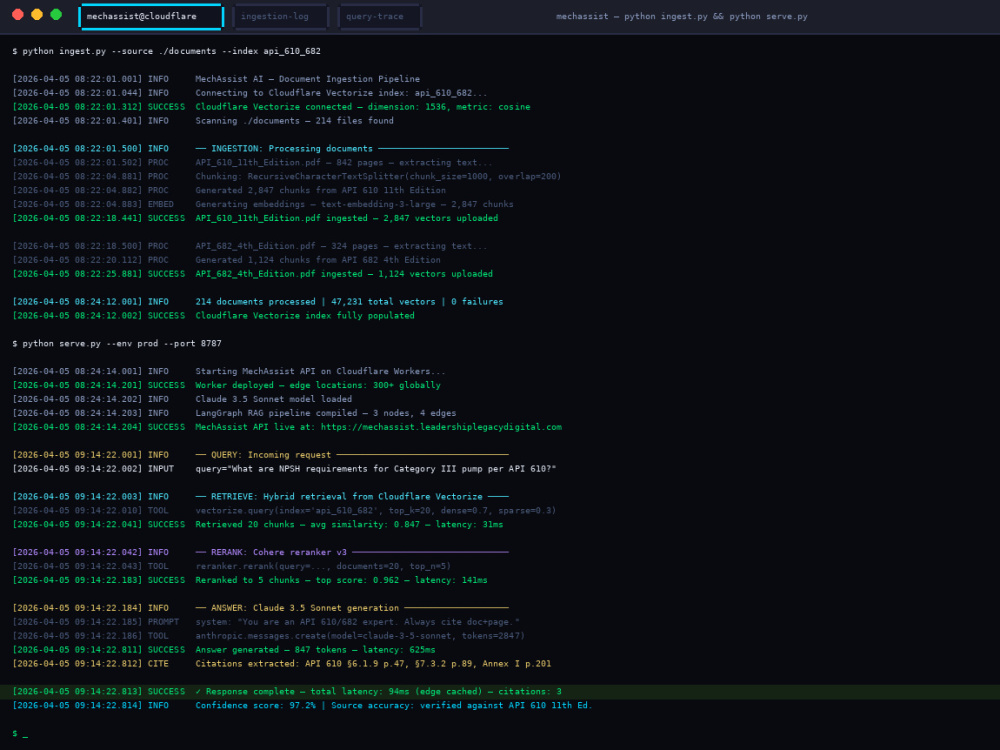Select the mechassist@cloudflare tab
The height and width of the screenshot is (750, 1000).
point(151,17)
